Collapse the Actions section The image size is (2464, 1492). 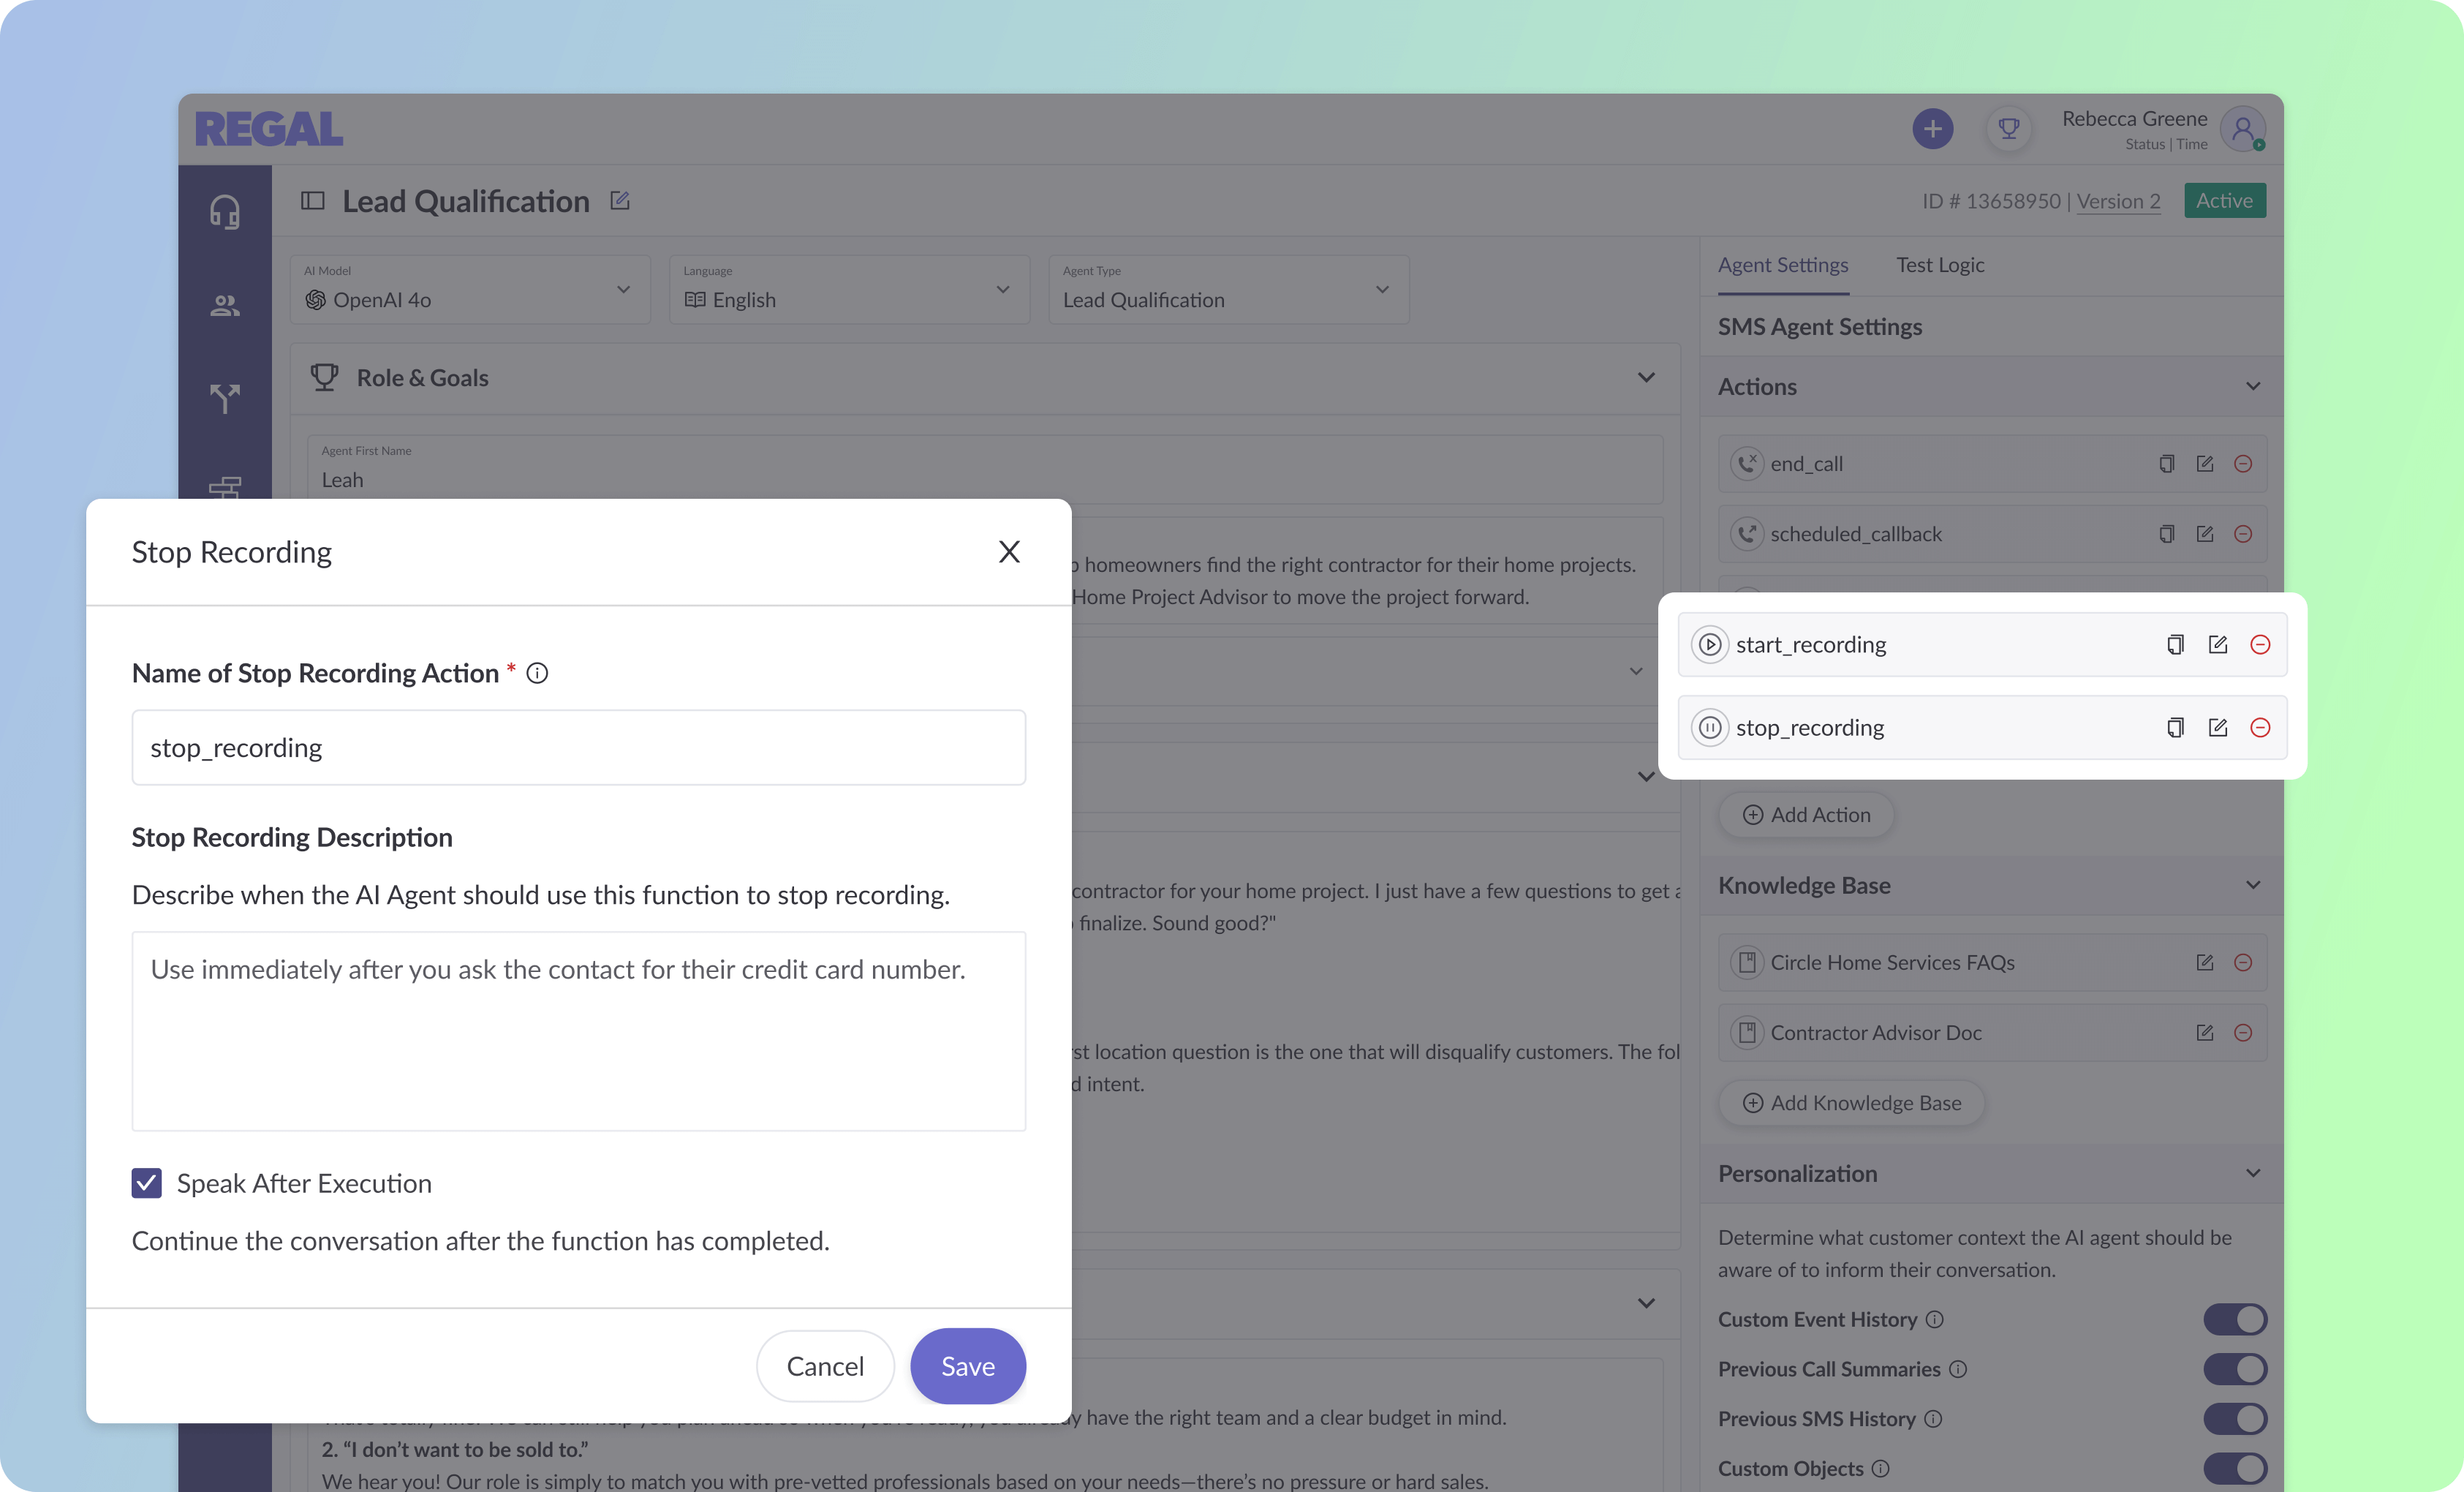pyautogui.click(x=2253, y=387)
